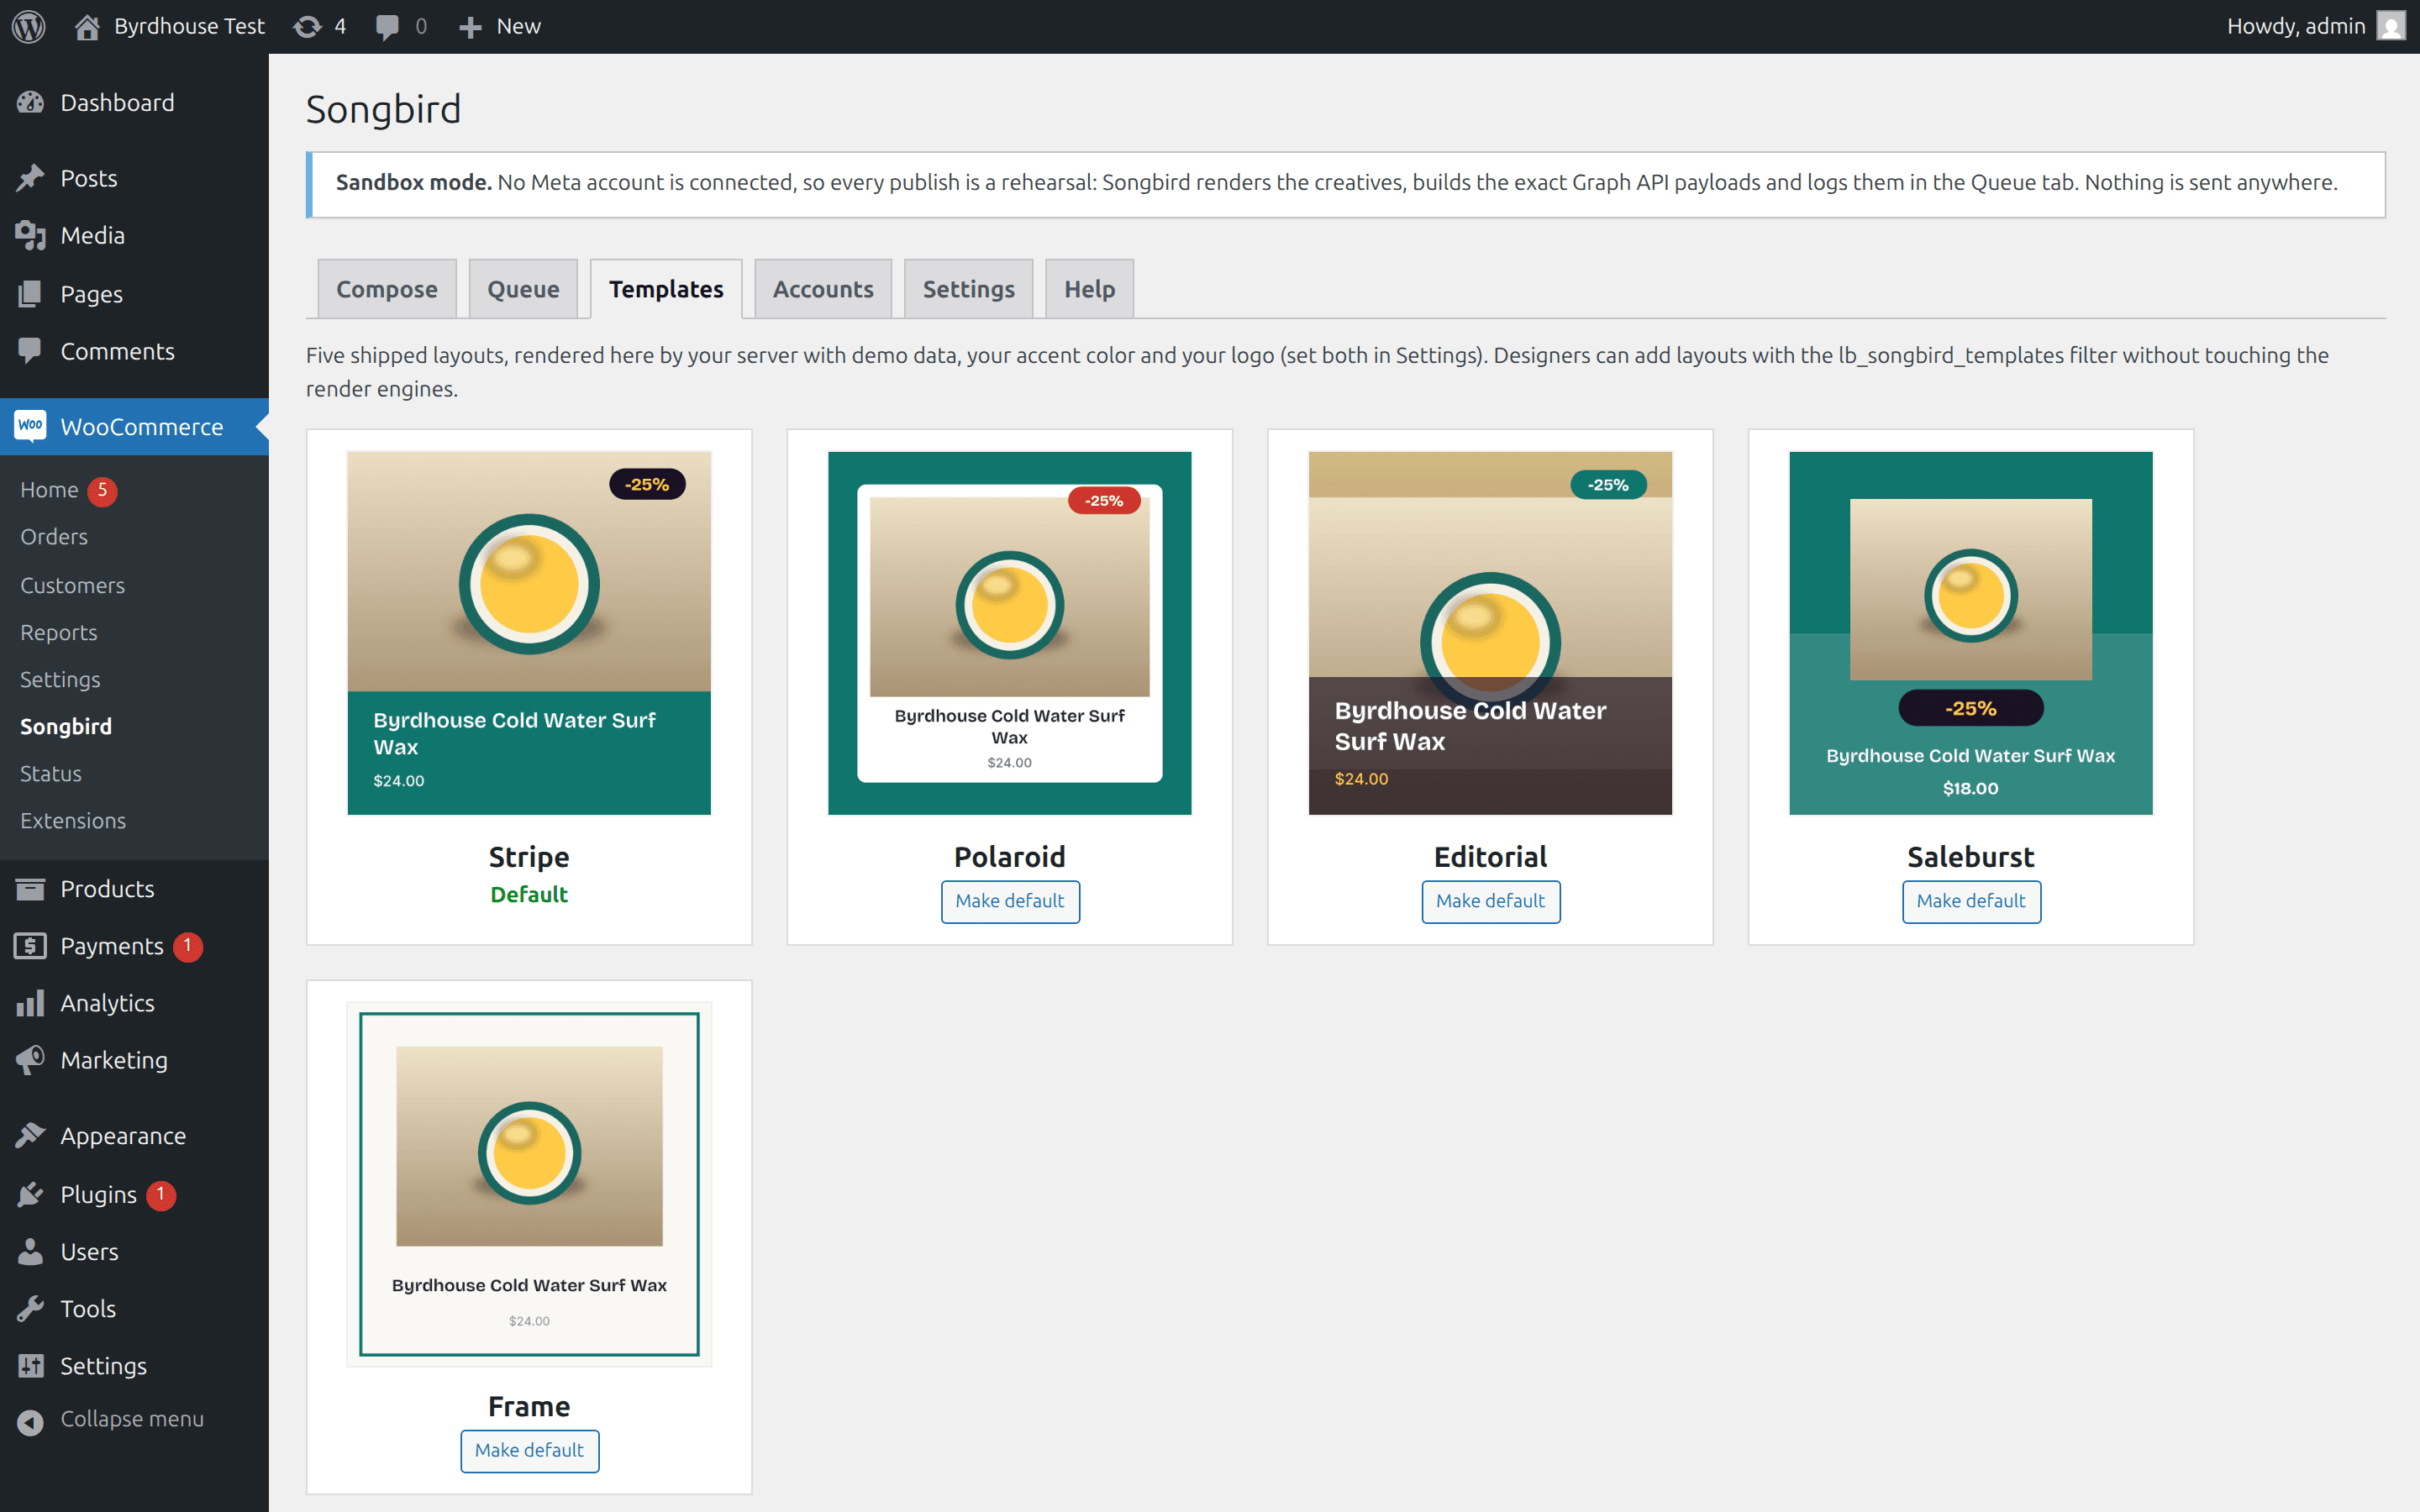Open the Songbird submenu item
Image resolution: width=2420 pixels, height=1512 pixels.
[x=66, y=726]
